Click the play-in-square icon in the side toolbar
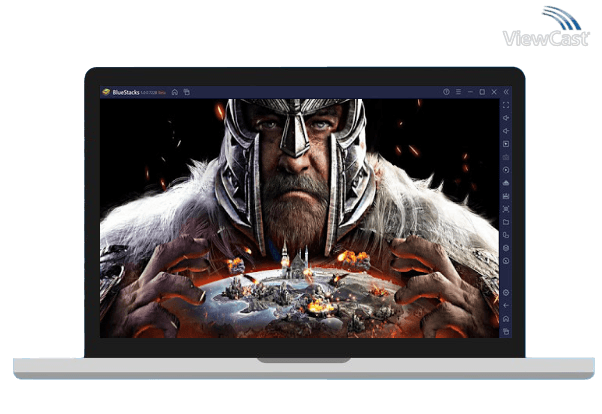 click(x=506, y=144)
